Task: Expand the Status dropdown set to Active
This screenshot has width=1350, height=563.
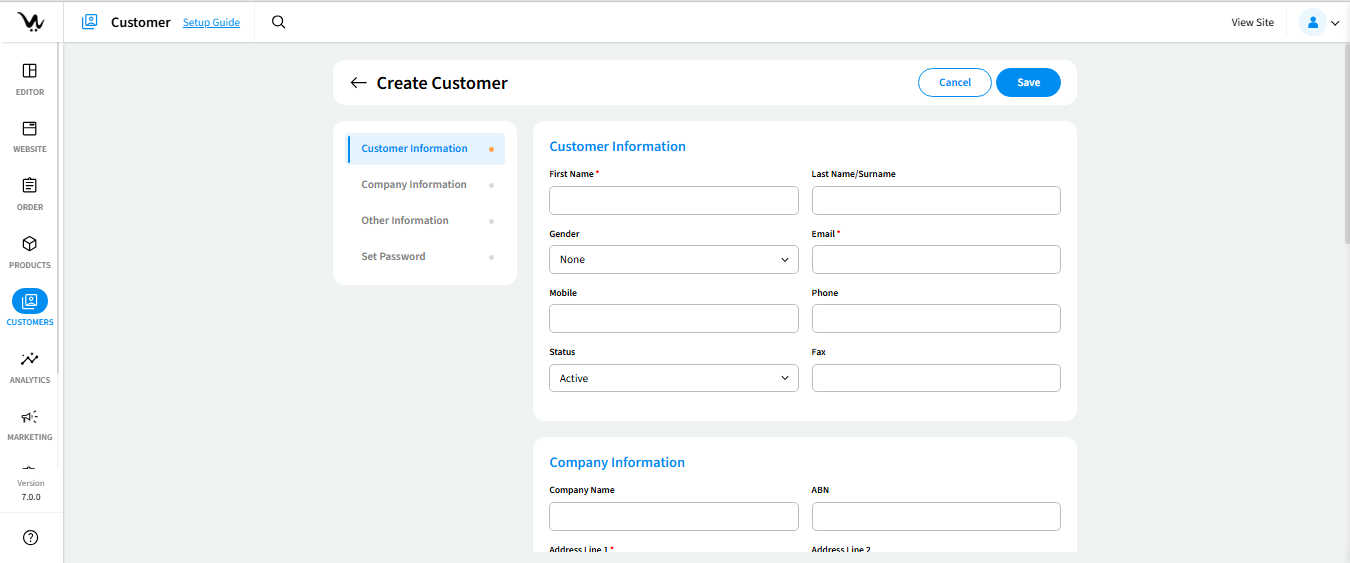Action: [x=673, y=378]
